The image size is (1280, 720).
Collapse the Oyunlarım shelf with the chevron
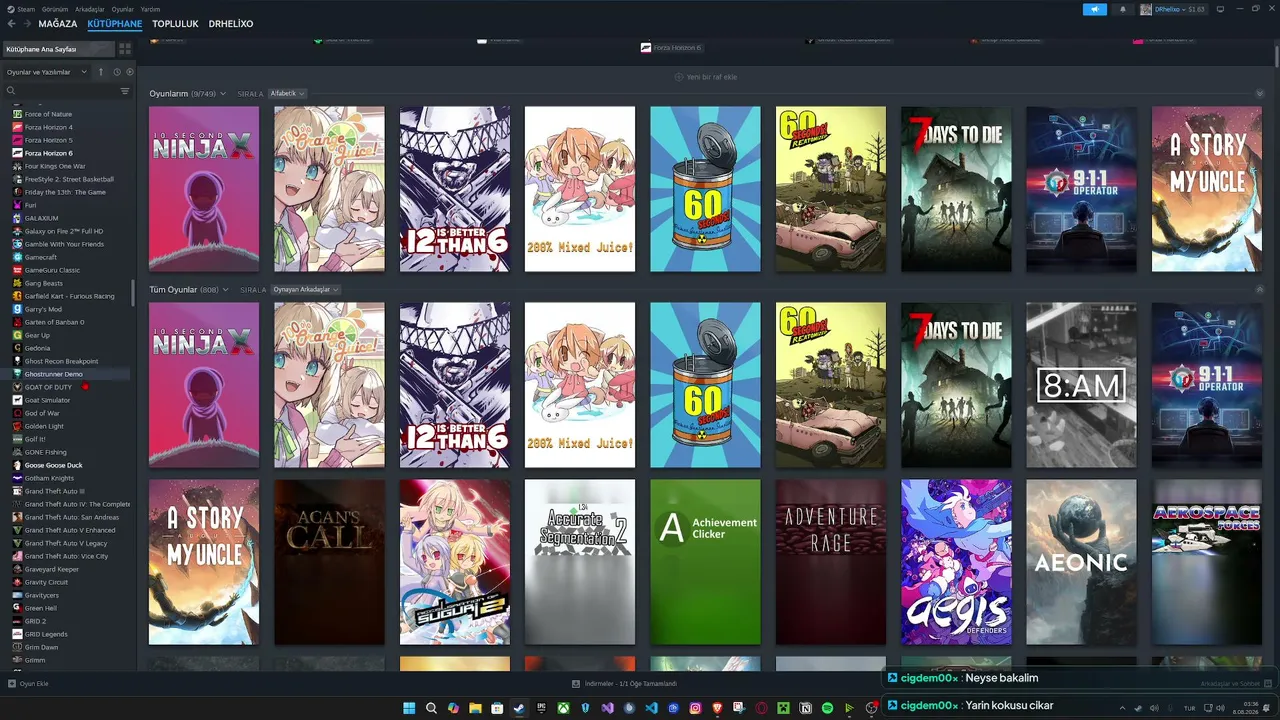coord(1259,93)
